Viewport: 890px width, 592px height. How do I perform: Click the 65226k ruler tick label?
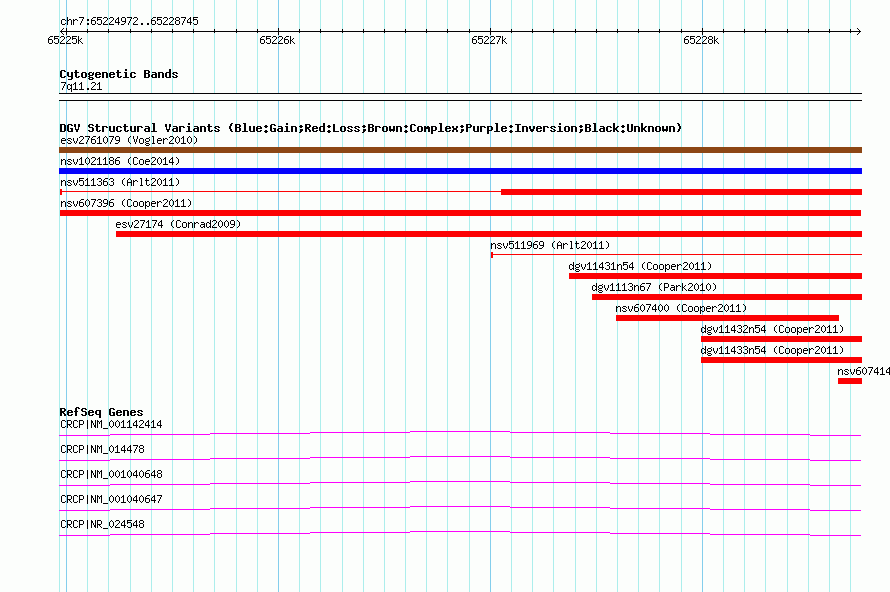tap(277, 41)
